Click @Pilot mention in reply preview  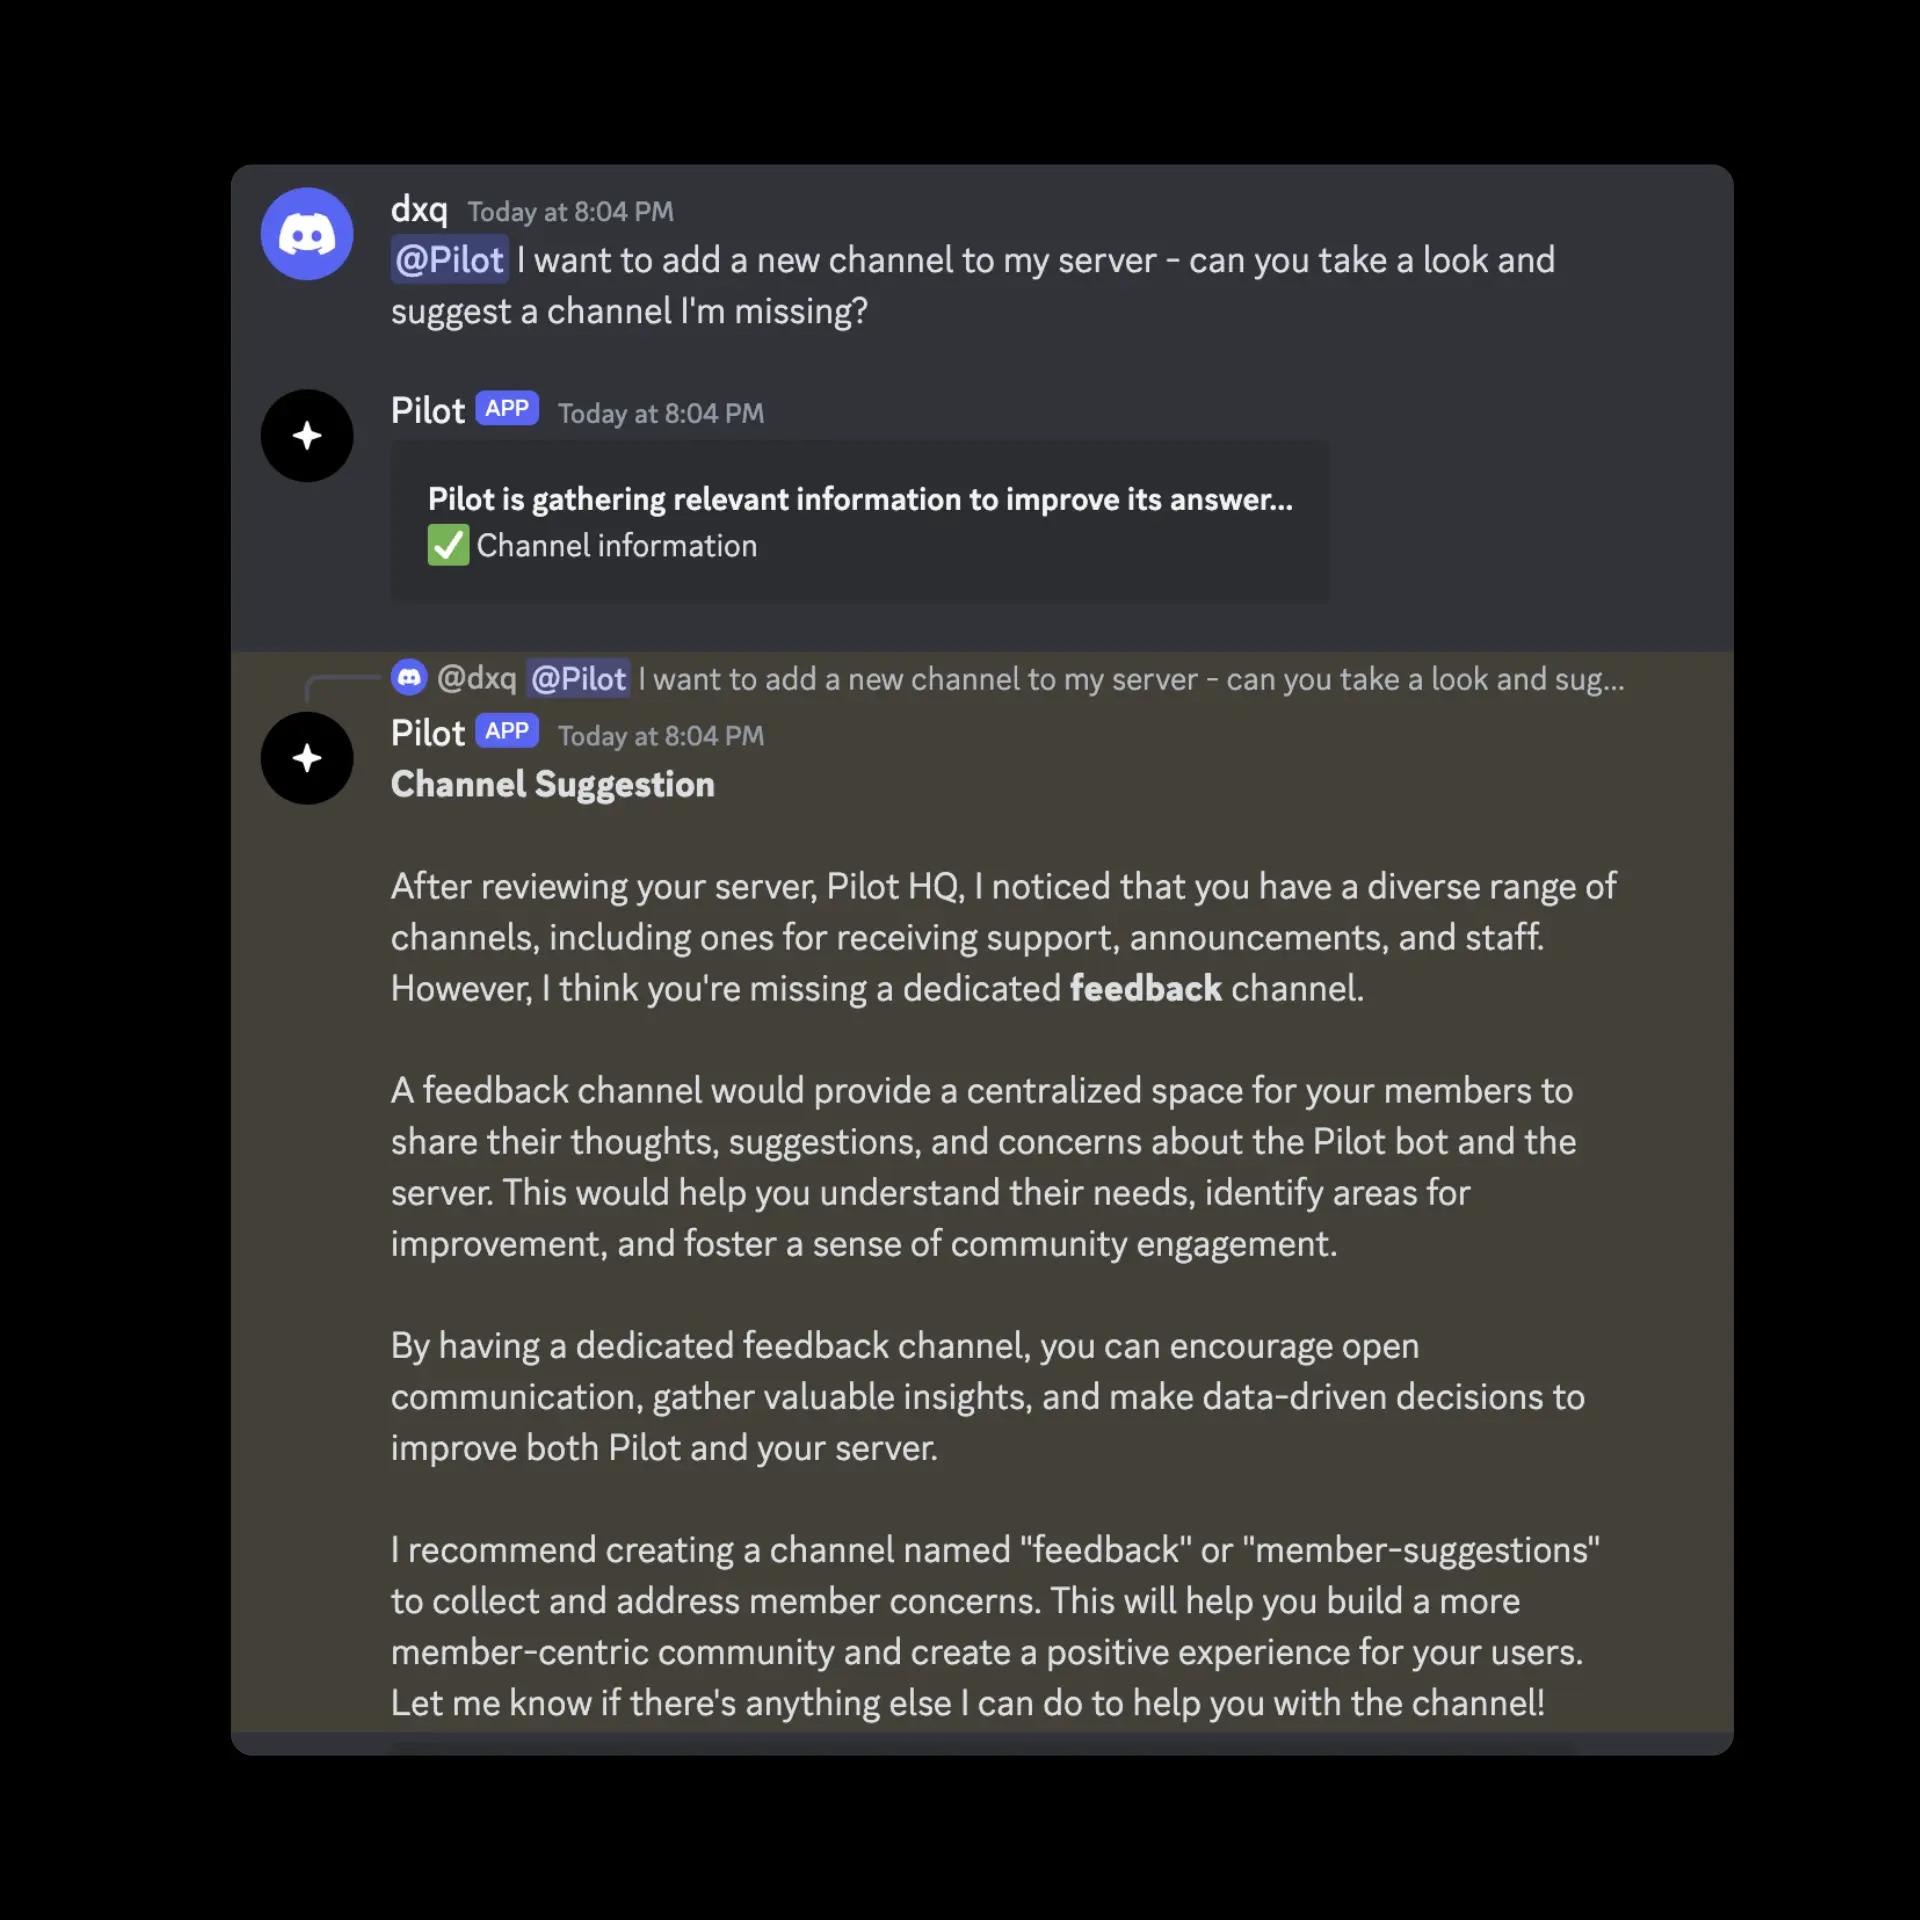[x=578, y=679]
